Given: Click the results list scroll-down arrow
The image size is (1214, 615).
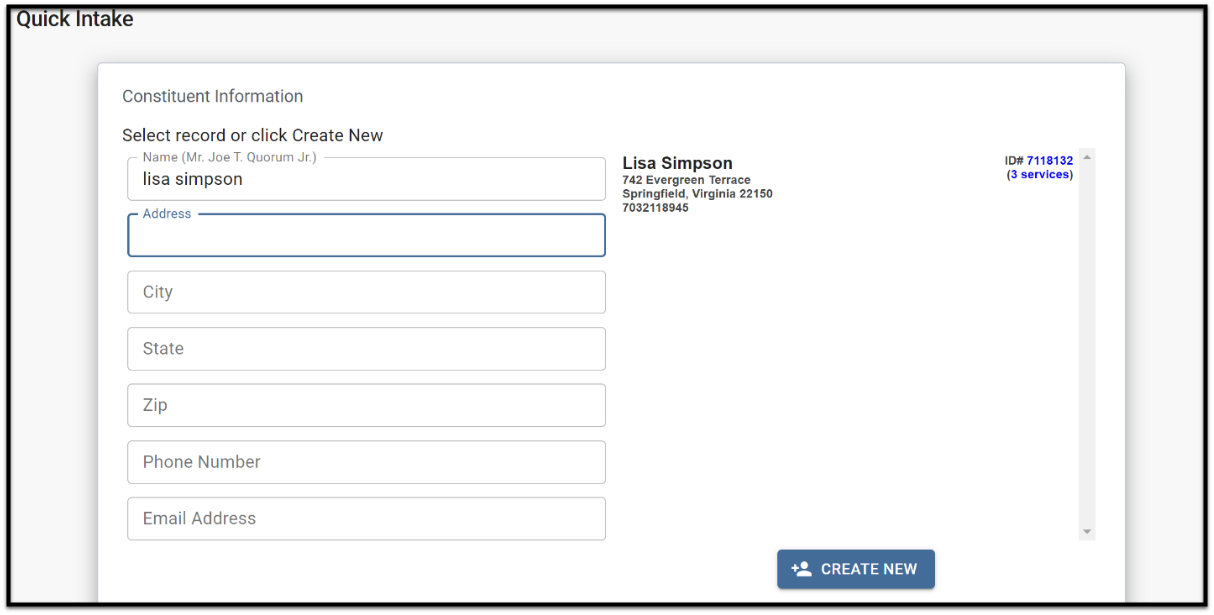Looking at the screenshot, I should pyautogui.click(x=1087, y=532).
